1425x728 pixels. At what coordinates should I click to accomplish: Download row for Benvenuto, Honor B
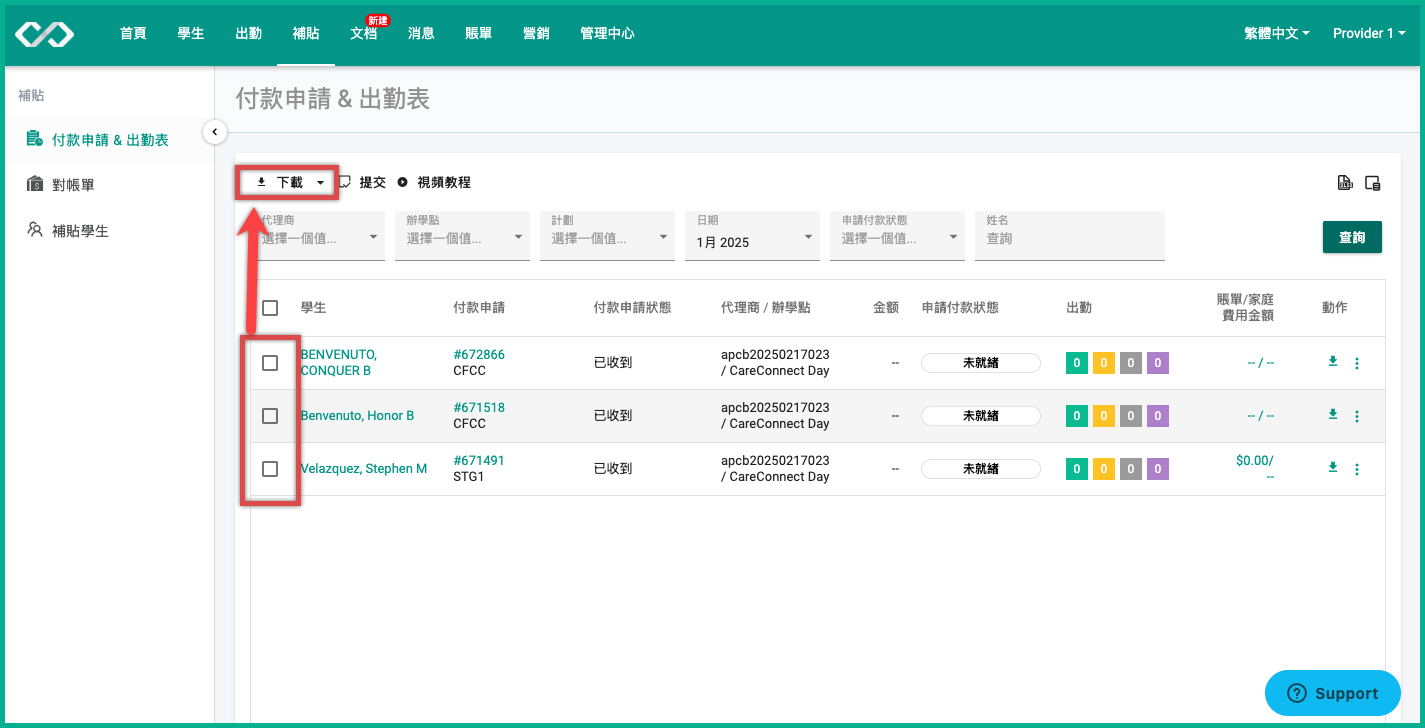point(1332,414)
